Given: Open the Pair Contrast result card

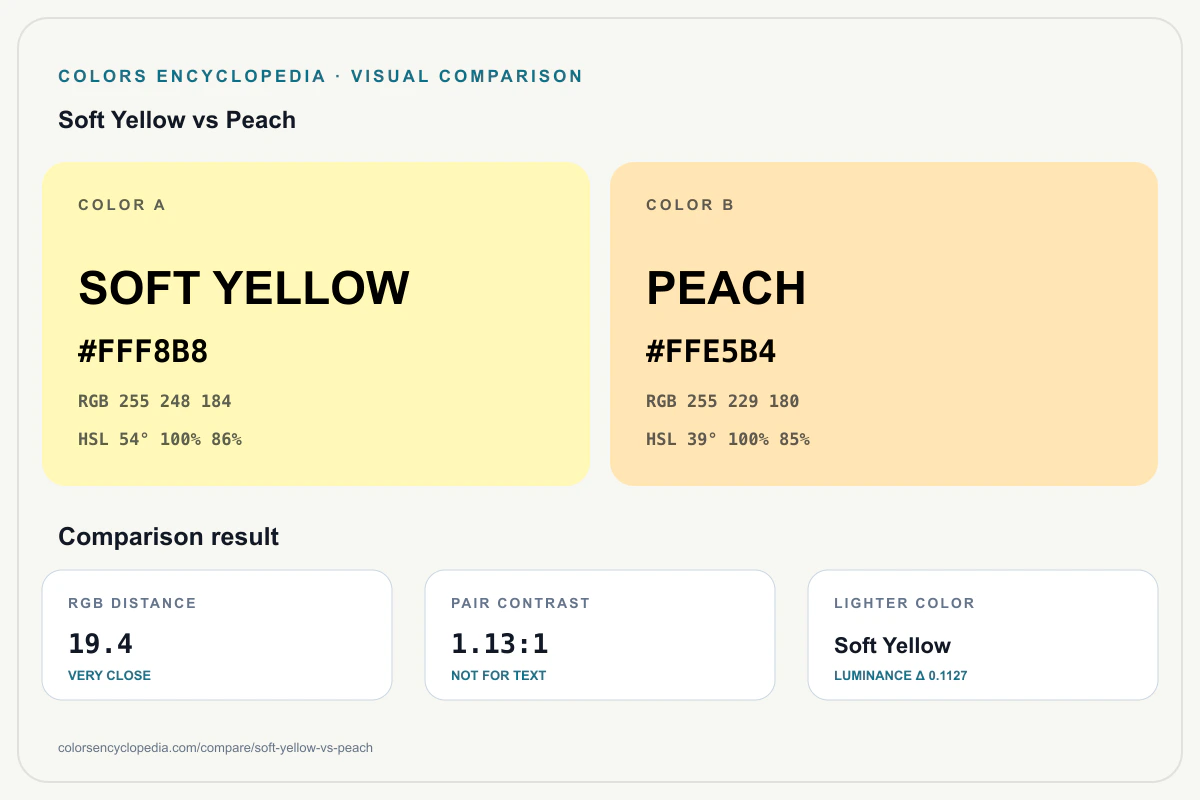Looking at the screenshot, I should coord(600,635).
